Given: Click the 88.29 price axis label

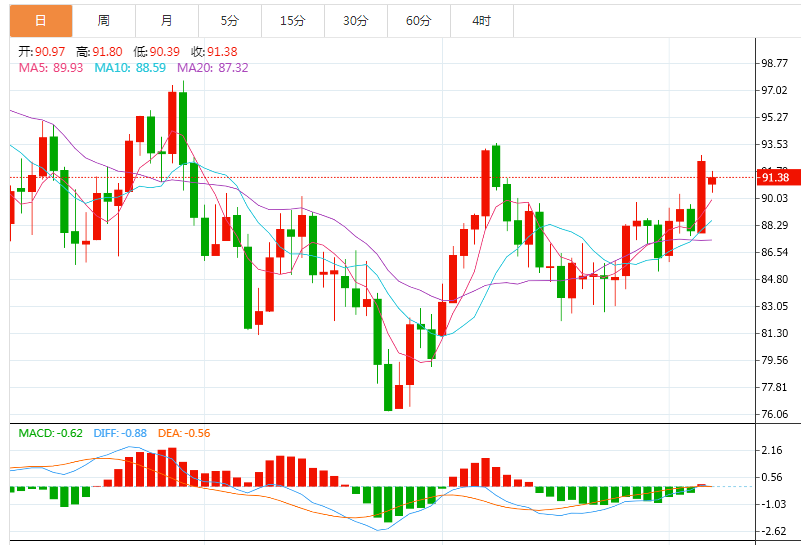Looking at the screenshot, I should [774, 225].
